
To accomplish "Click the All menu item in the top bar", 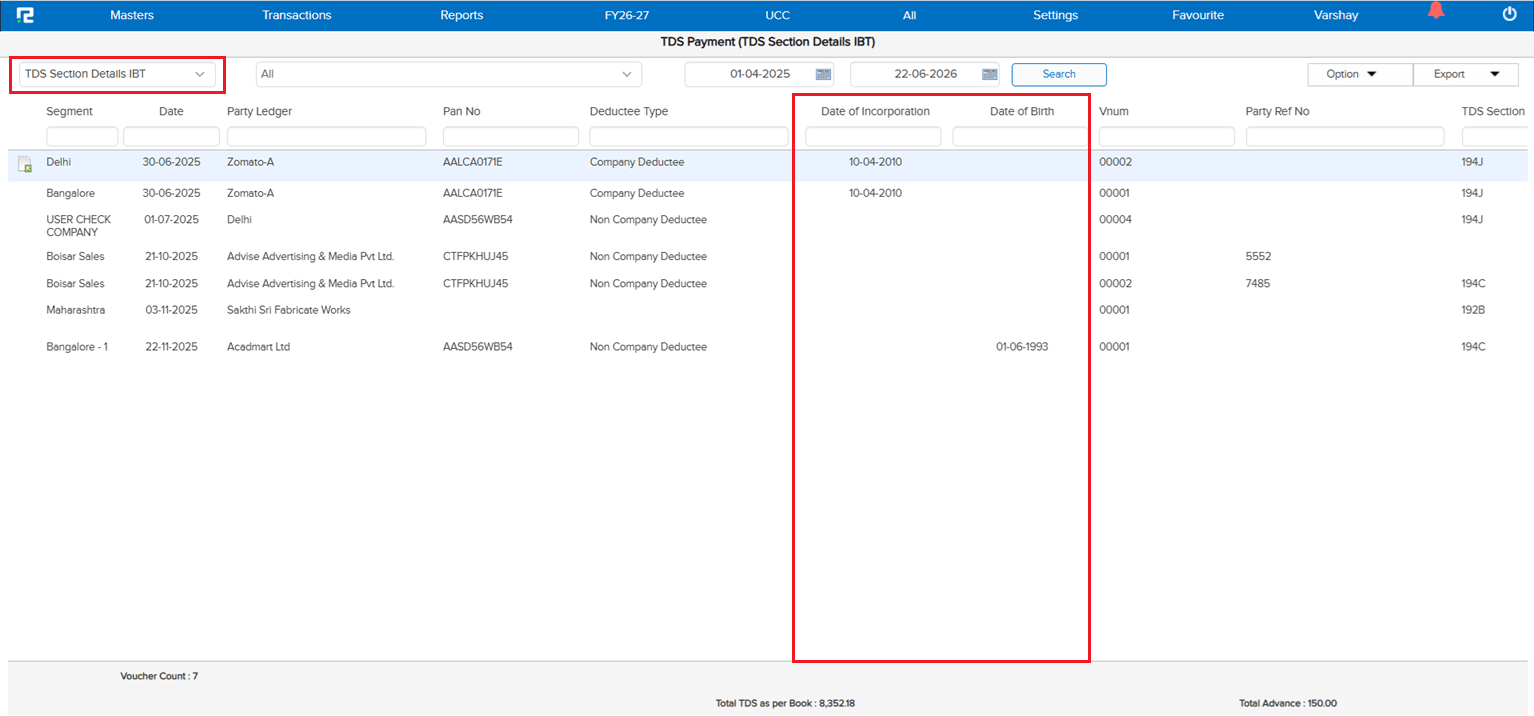I will [909, 15].
